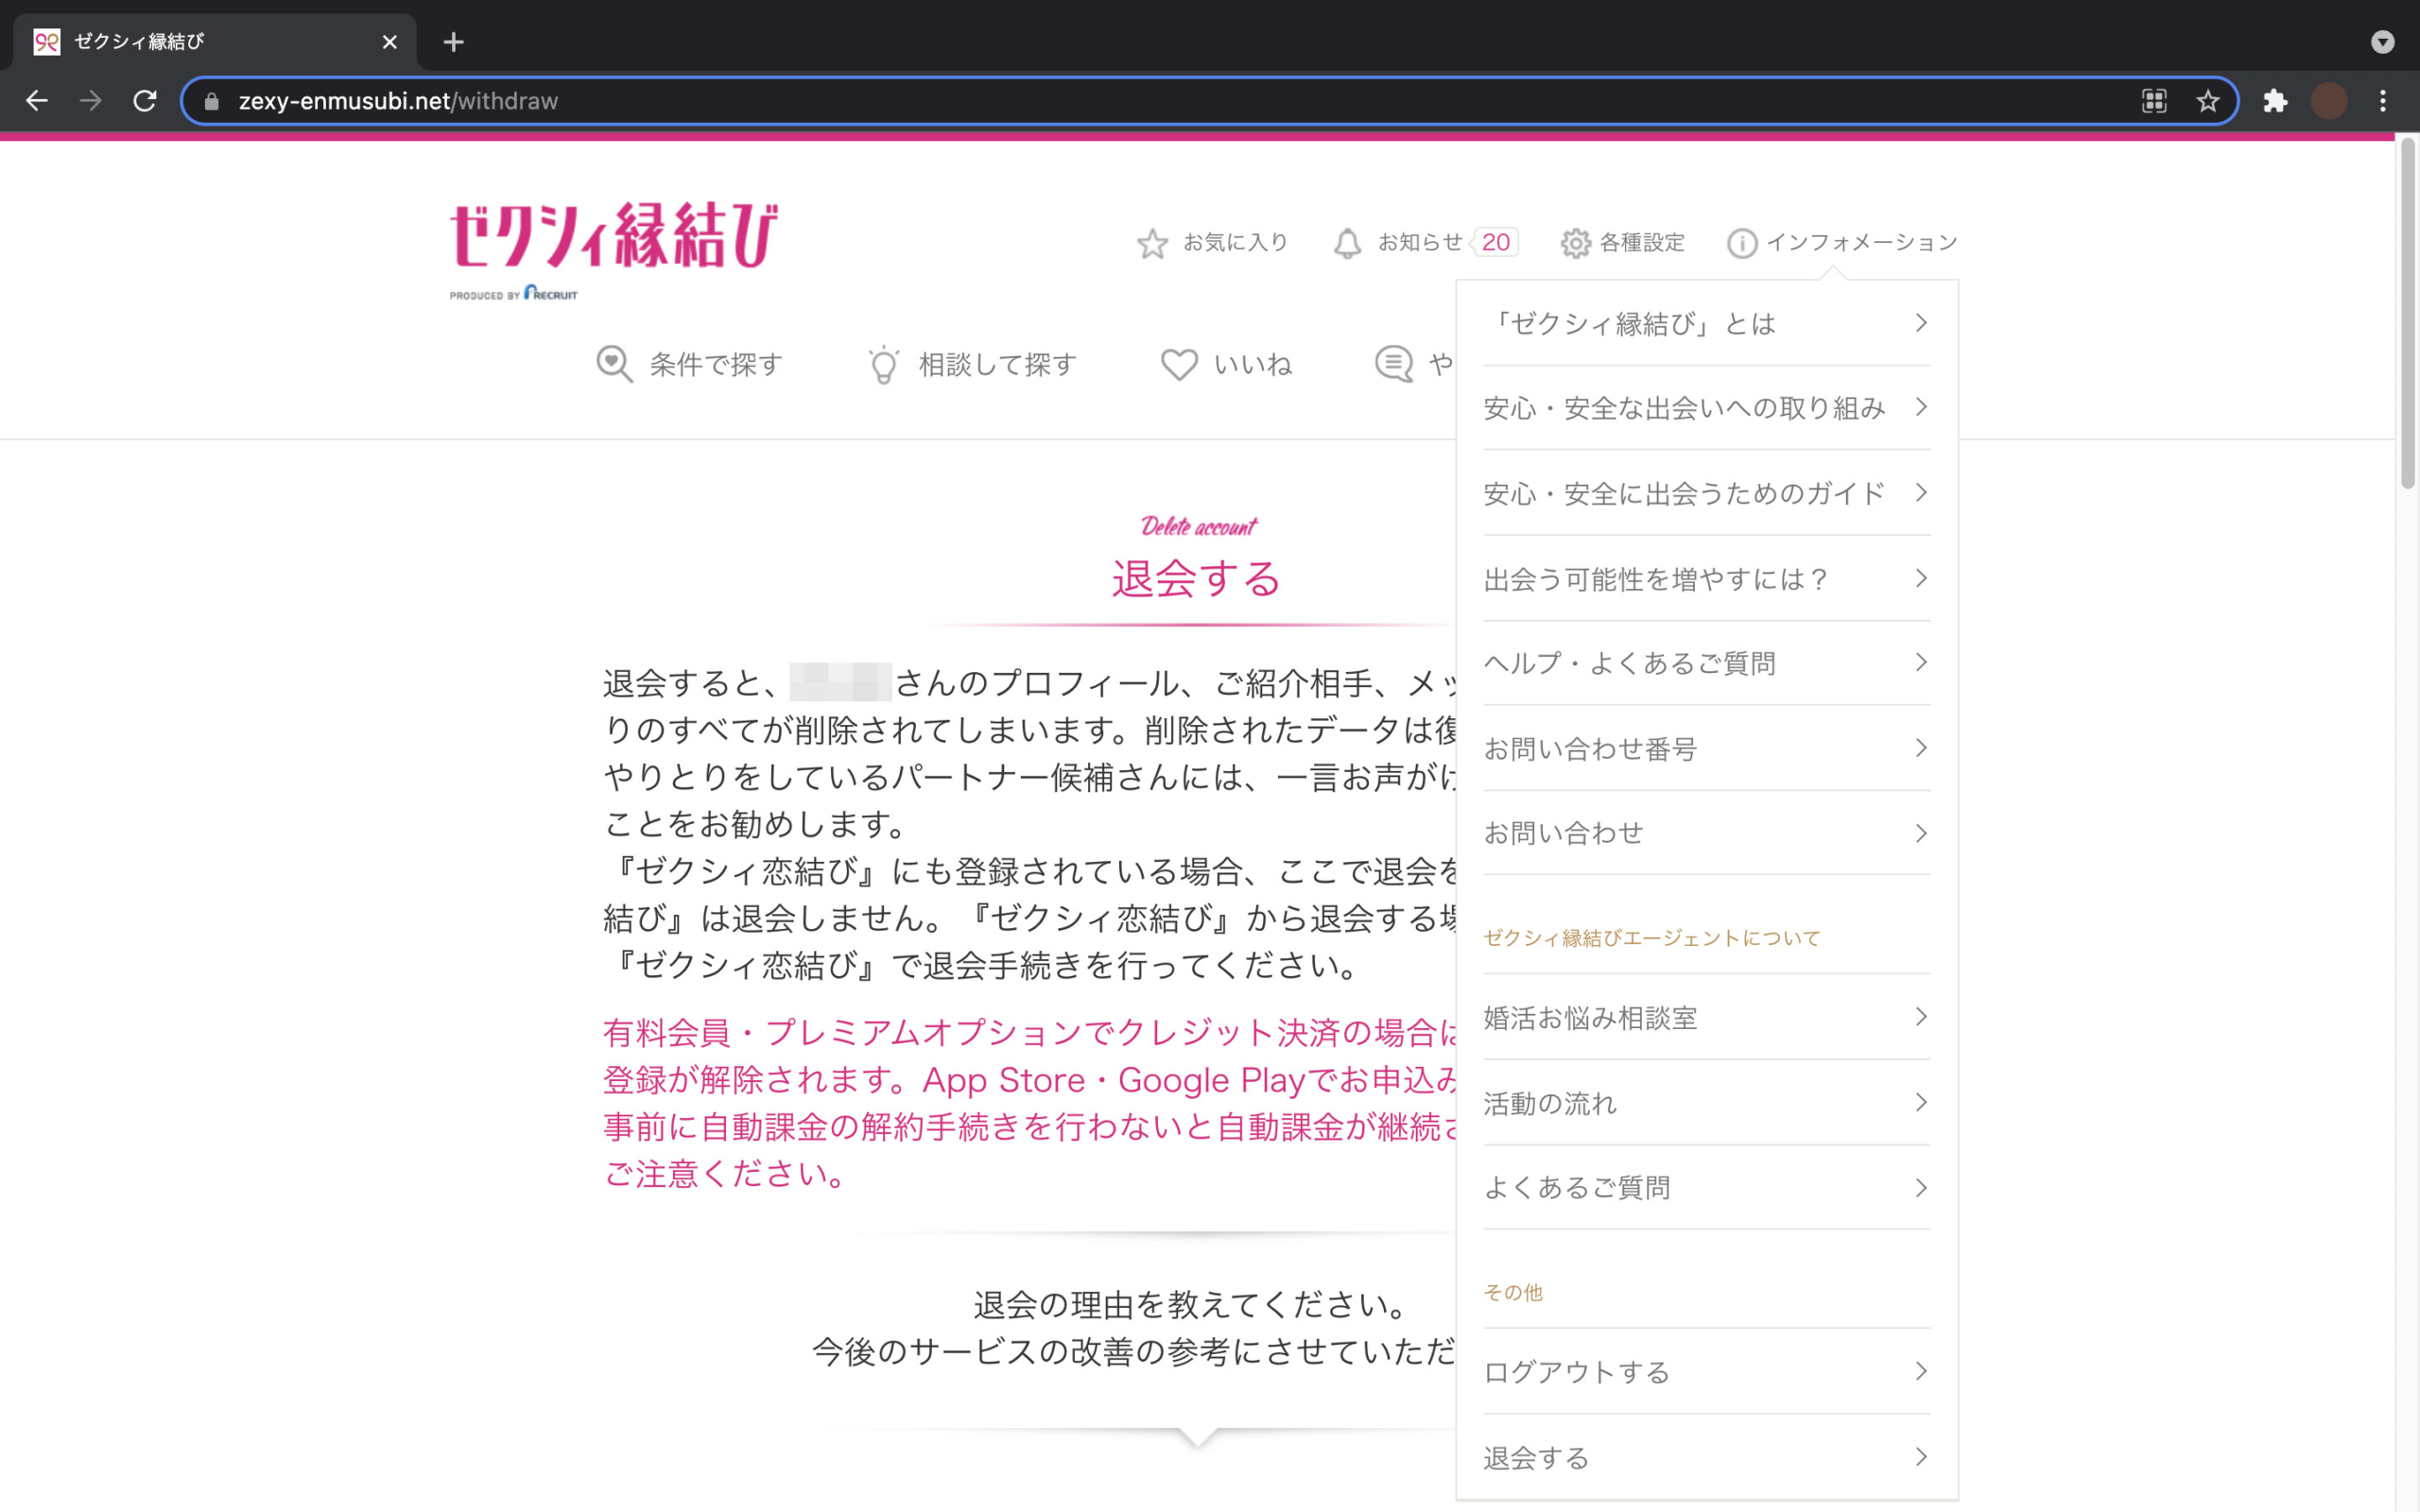Open the お知らせ link
This screenshot has height=1512, width=2420.
1420,242
